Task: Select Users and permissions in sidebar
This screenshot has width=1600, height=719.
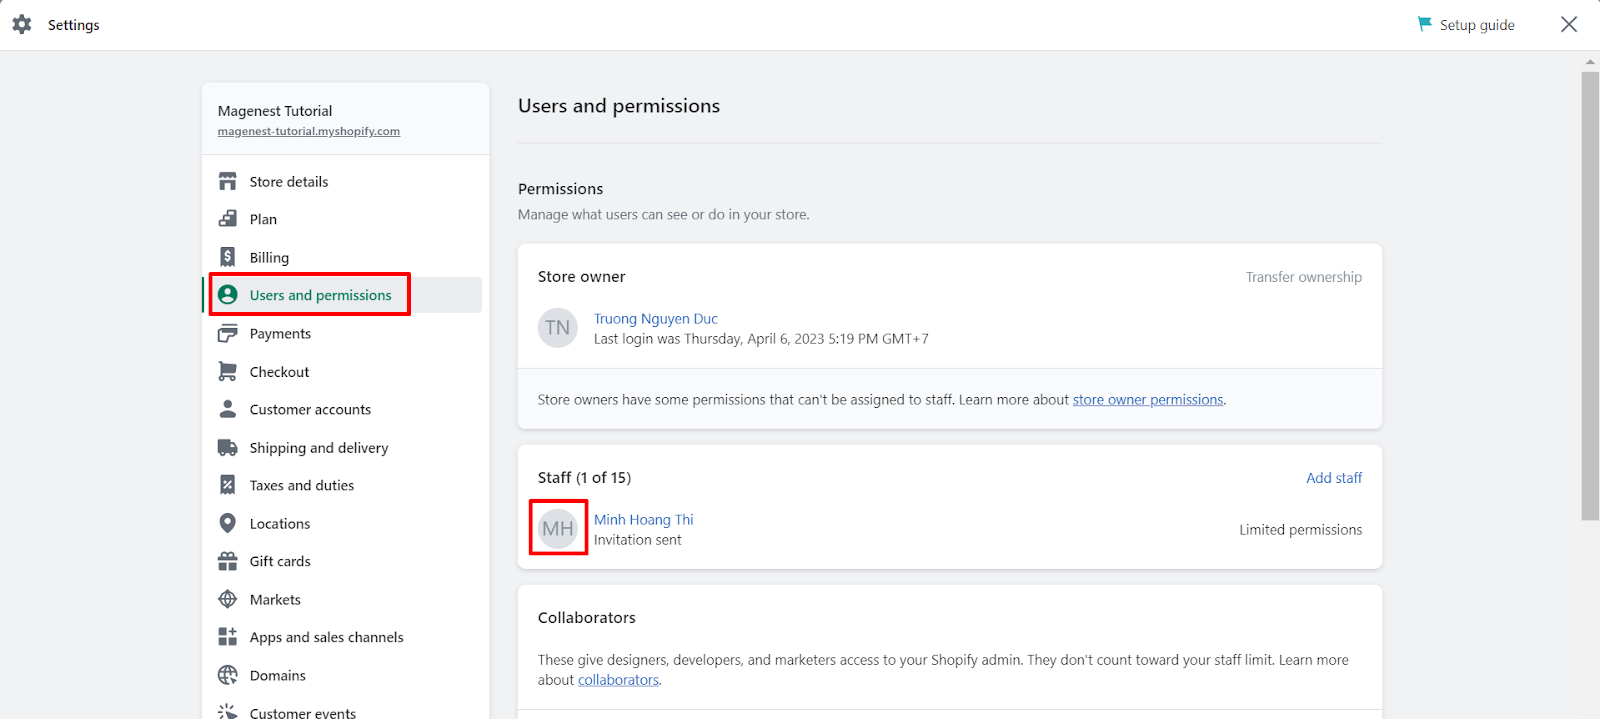Action: tap(320, 295)
